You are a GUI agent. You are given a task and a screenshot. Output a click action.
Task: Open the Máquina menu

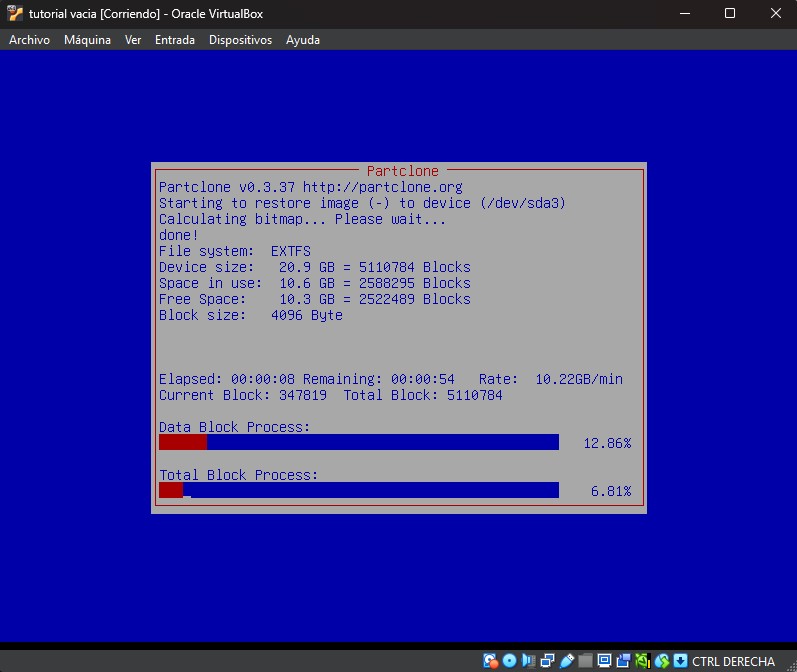87,40
